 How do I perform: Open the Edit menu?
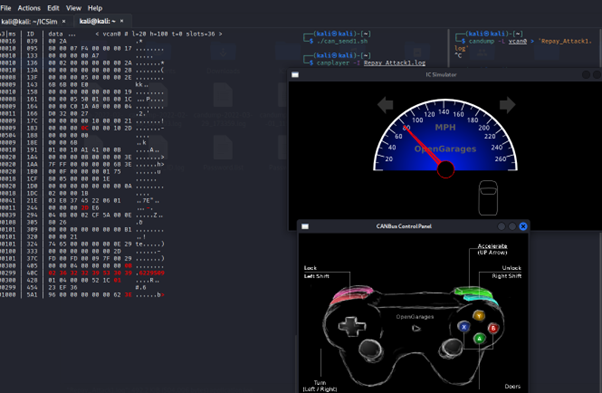53,8
